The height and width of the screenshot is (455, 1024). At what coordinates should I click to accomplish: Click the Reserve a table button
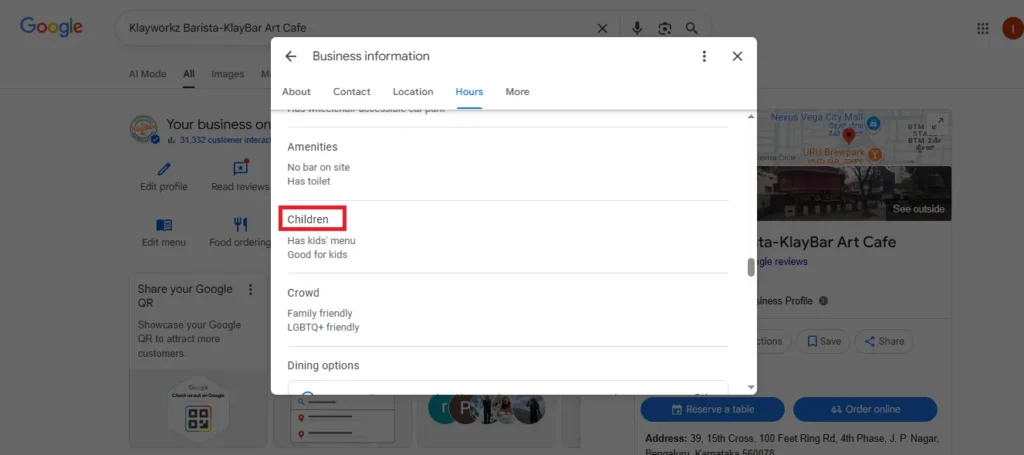712,409
